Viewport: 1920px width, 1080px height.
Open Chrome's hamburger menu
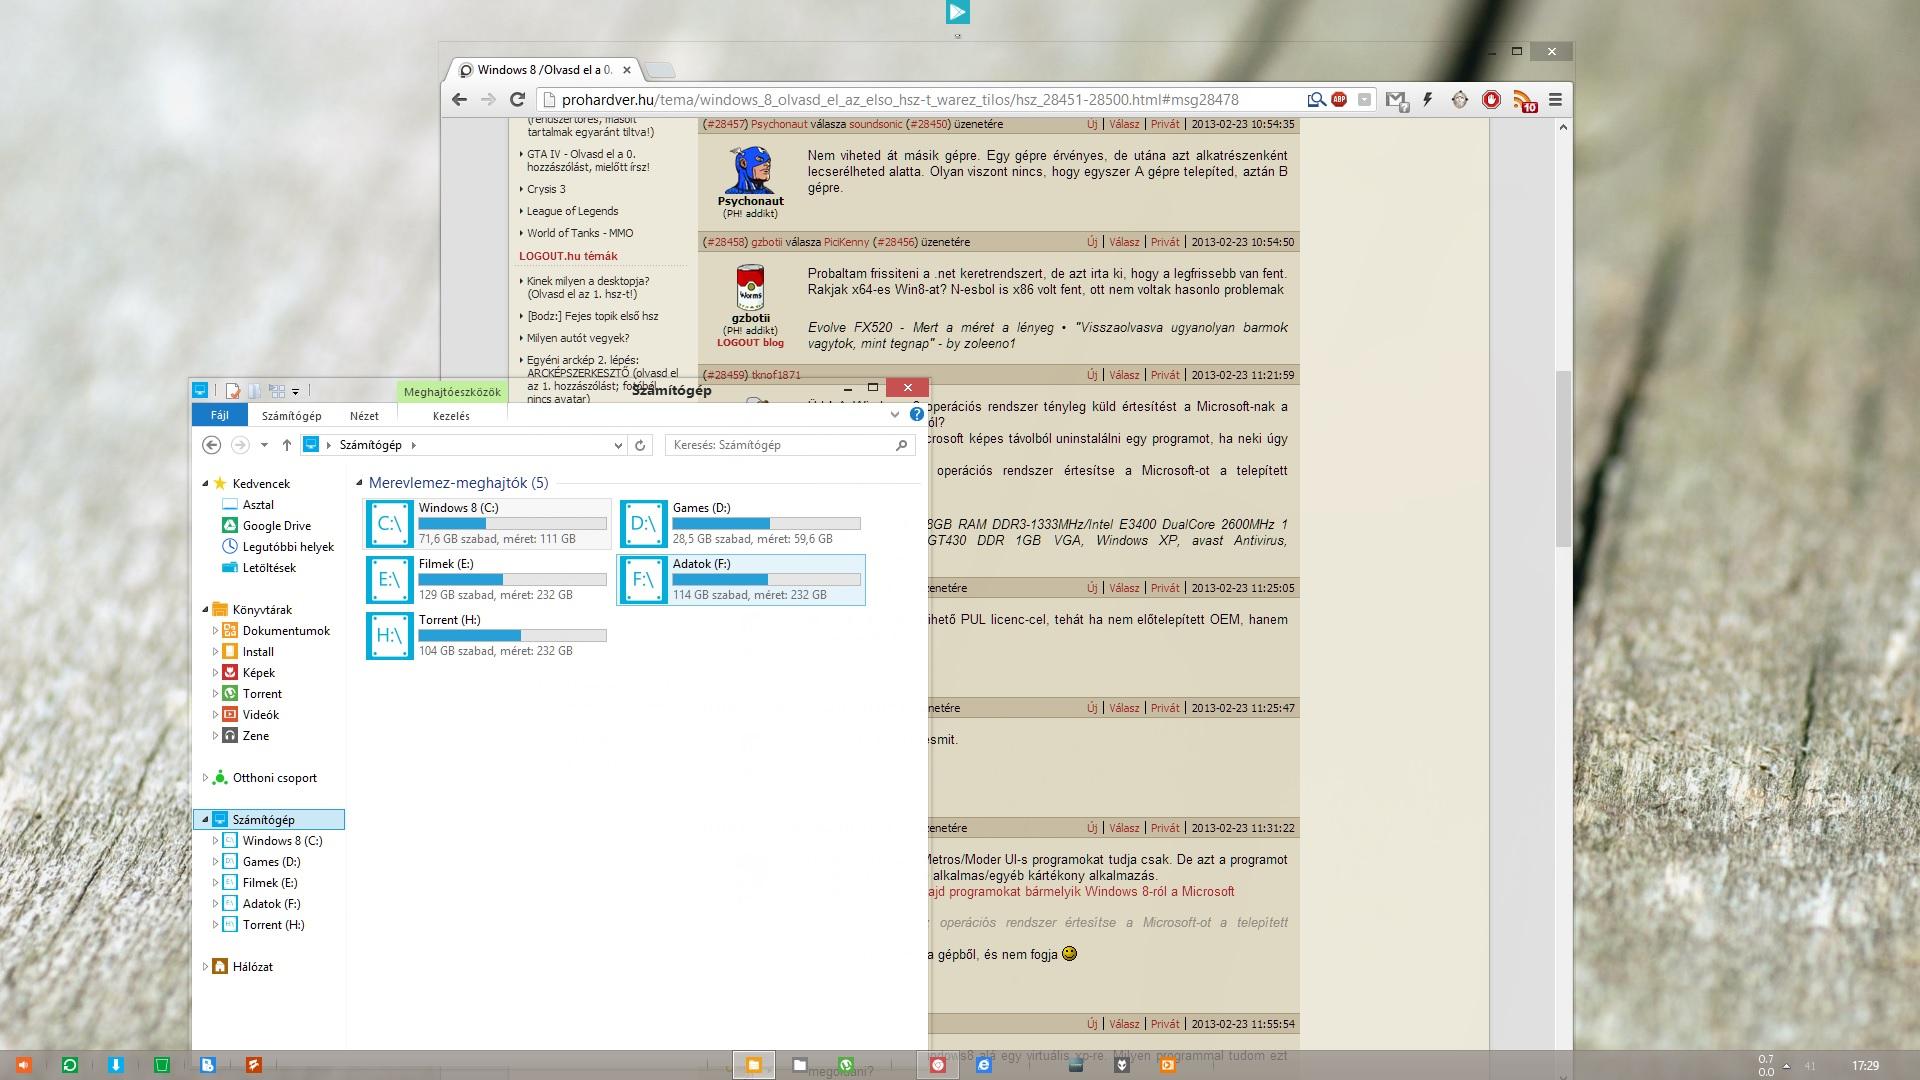coord(1555,99)
